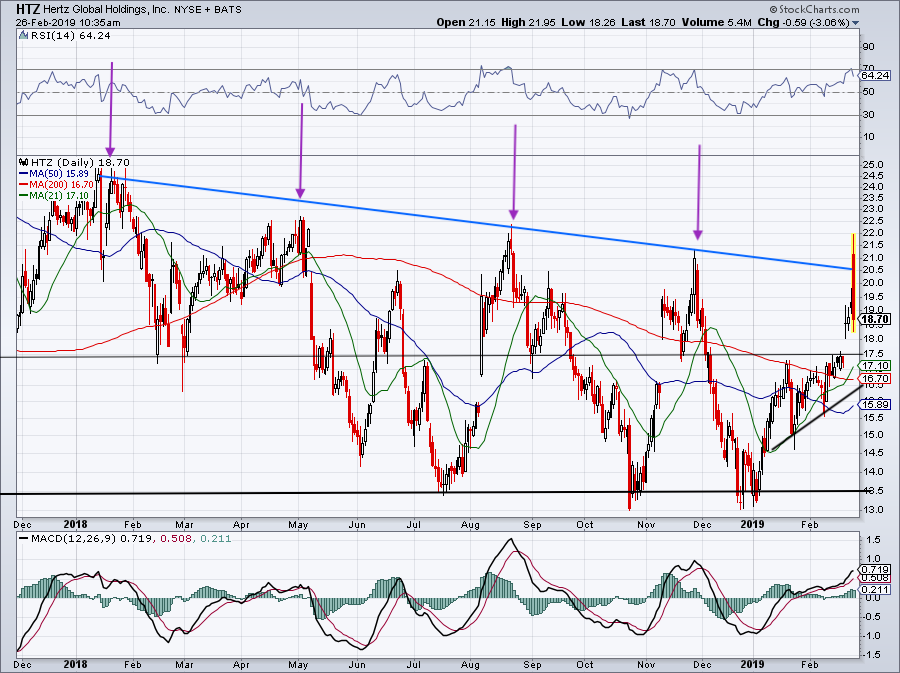900x673 pixels.
Task: Click the small icon before RSI(14) label
Action: pyautogui.click(x=23, y=36)
